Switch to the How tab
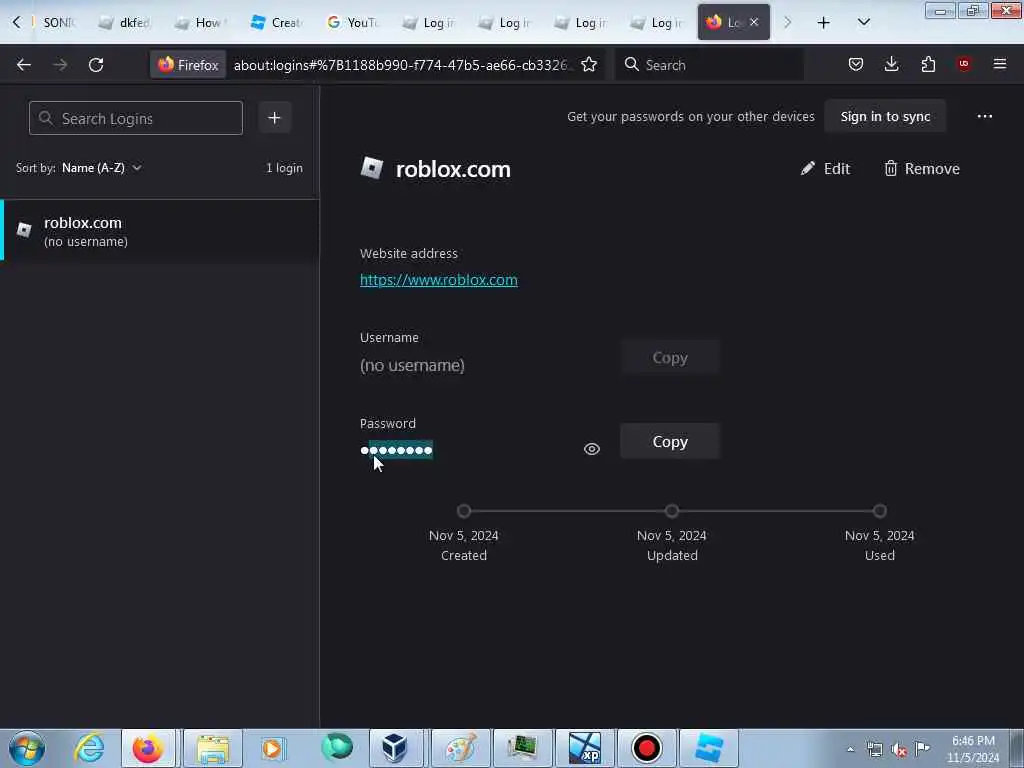 [x=202, y=23]
